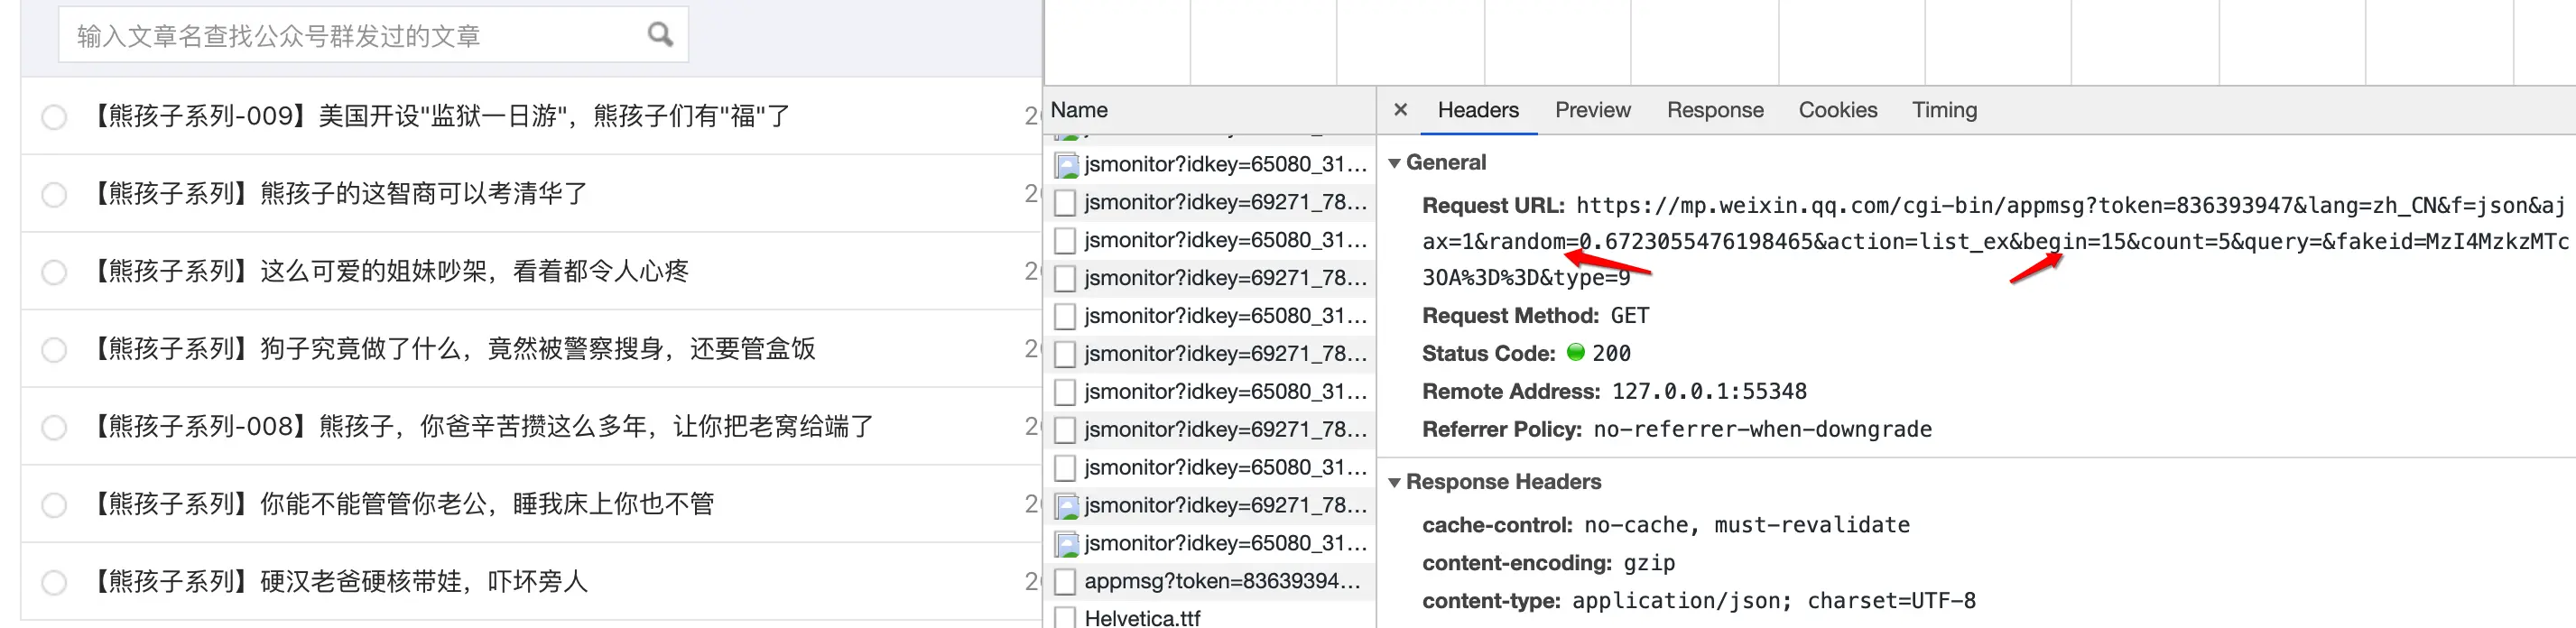Close the request details pane with the X
This screenshot has height=628, width=2576.
click(1400, 110)
